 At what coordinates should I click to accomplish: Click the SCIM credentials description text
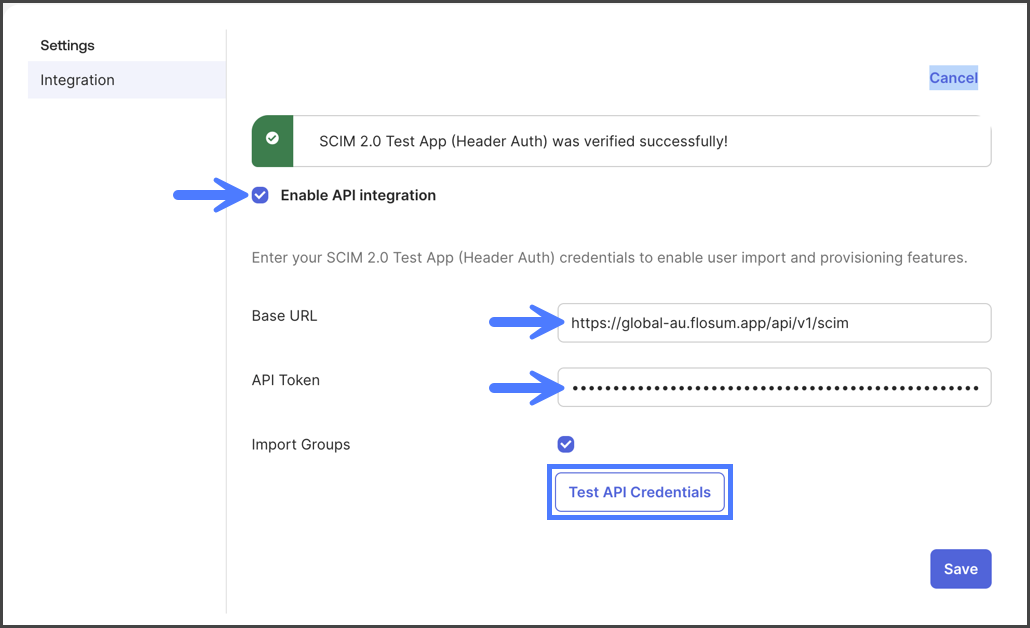click(x=609, y=257)
